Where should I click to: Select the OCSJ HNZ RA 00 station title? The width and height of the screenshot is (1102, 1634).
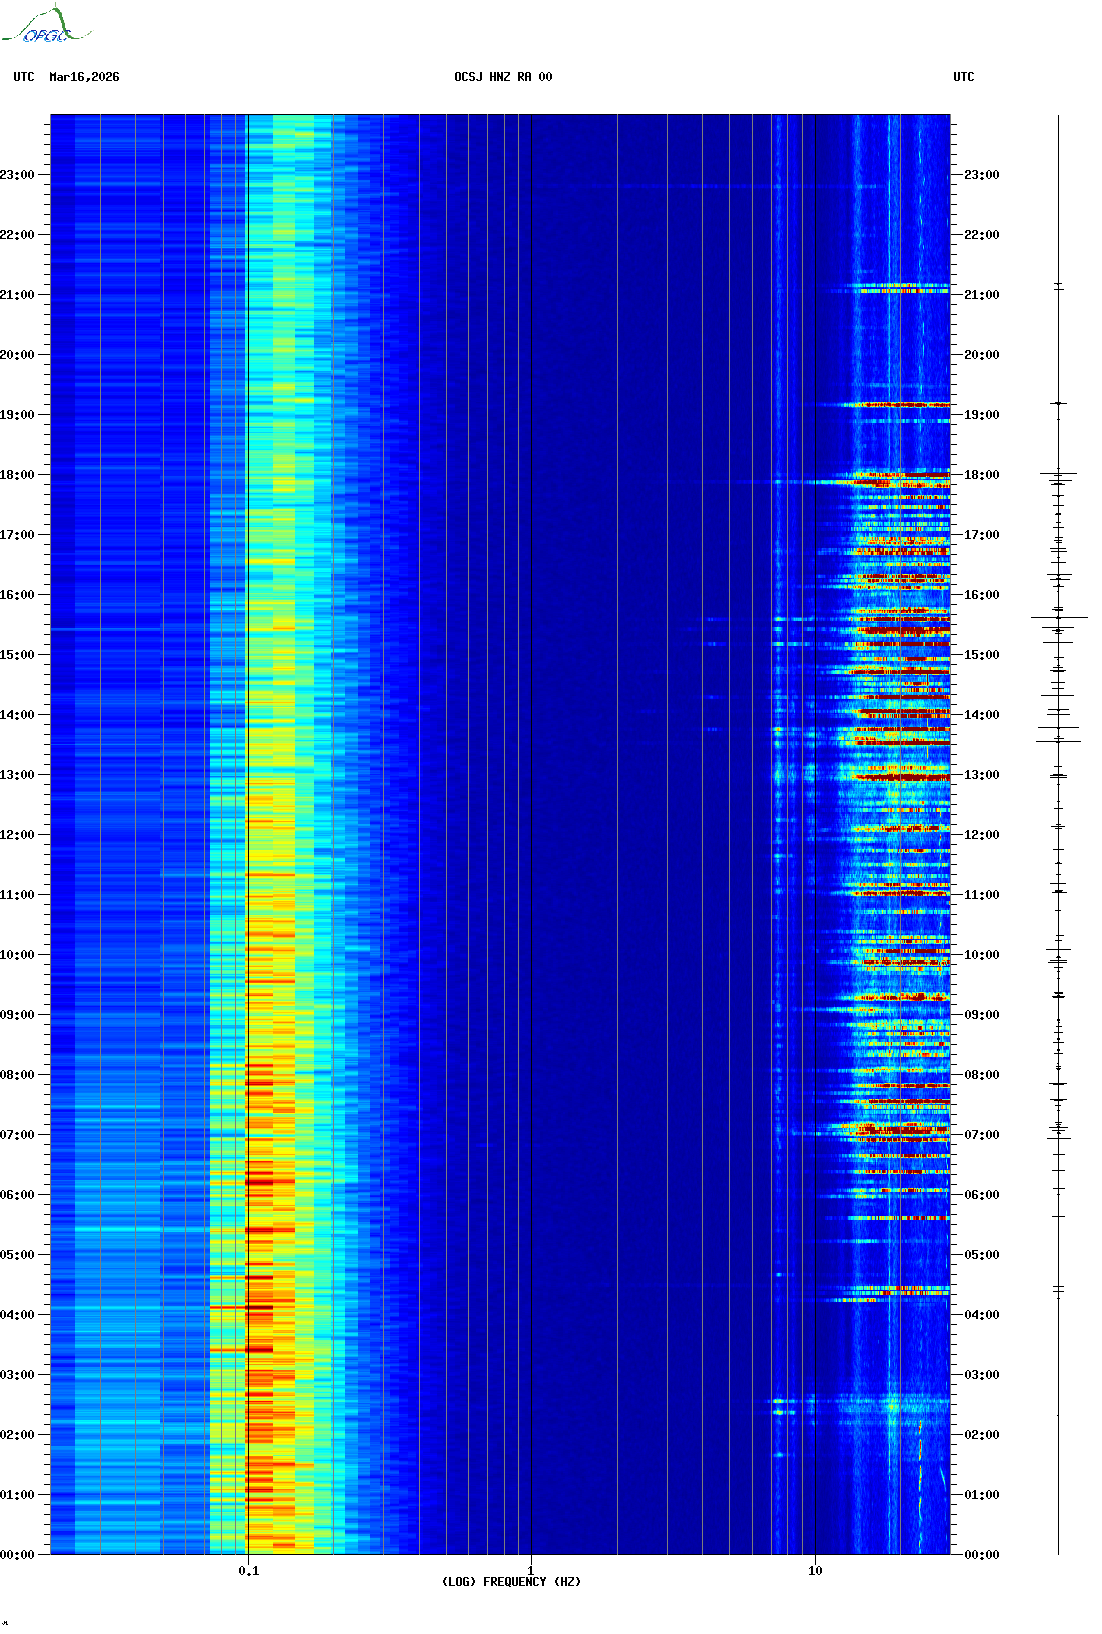tap(503, 77)
